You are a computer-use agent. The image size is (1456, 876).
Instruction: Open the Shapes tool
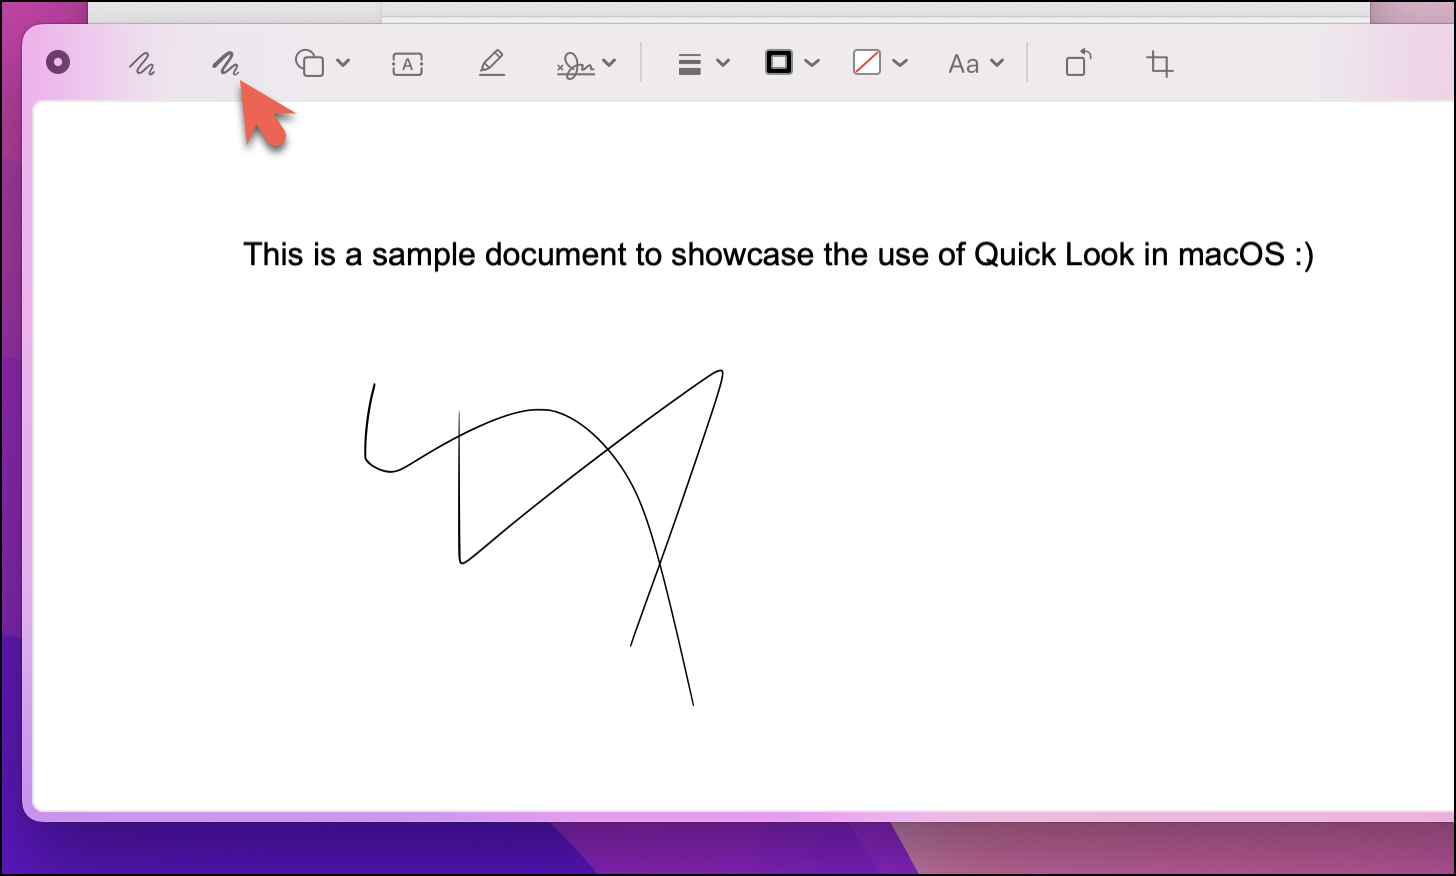point(309,64)
